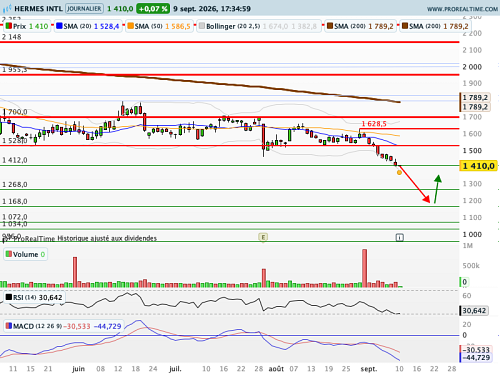Click the Volume red-green icon
This screenshot has width=500, height=375.
9,254
